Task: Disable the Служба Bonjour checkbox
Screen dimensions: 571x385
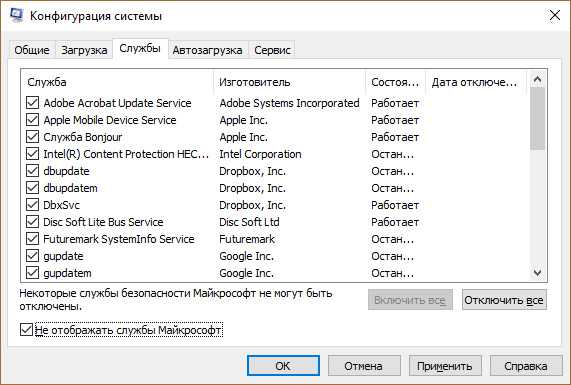Action: [32, 137]
